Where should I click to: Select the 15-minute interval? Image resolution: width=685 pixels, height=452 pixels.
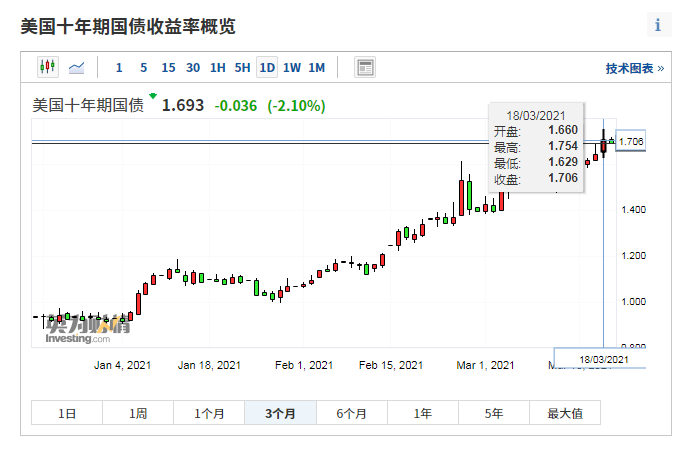(x=168, y=68)
